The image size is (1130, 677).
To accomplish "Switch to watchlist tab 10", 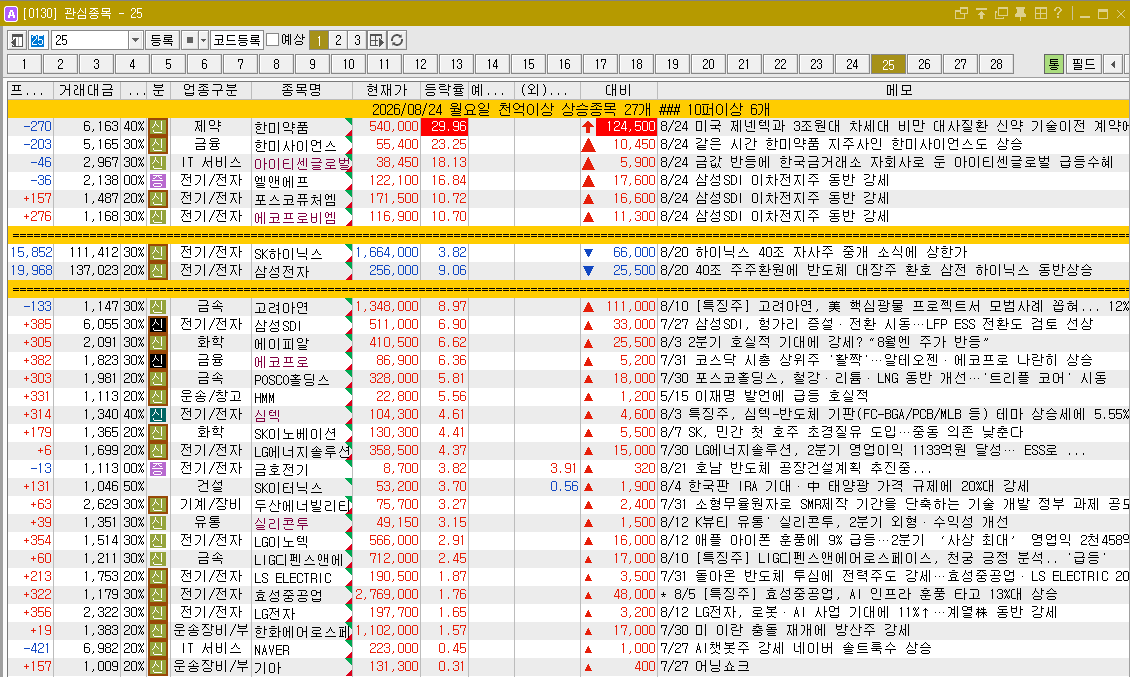I will (x=349, y=64).
